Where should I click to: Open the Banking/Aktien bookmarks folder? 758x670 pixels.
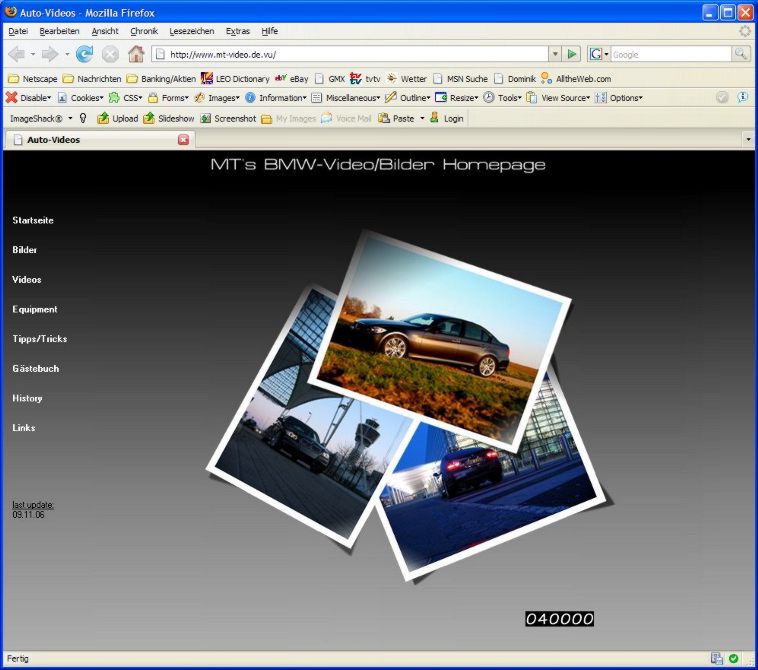pos(161,78)
